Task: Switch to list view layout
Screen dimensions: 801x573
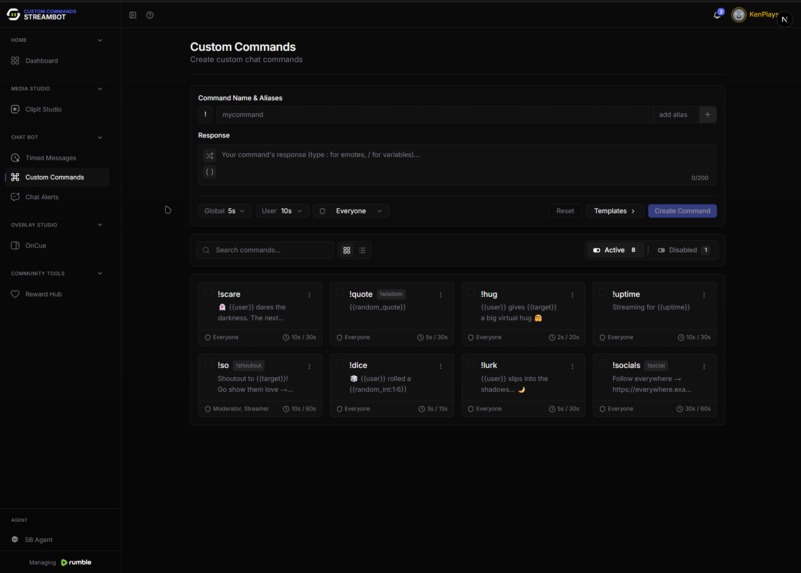Action: coord(362,250)
